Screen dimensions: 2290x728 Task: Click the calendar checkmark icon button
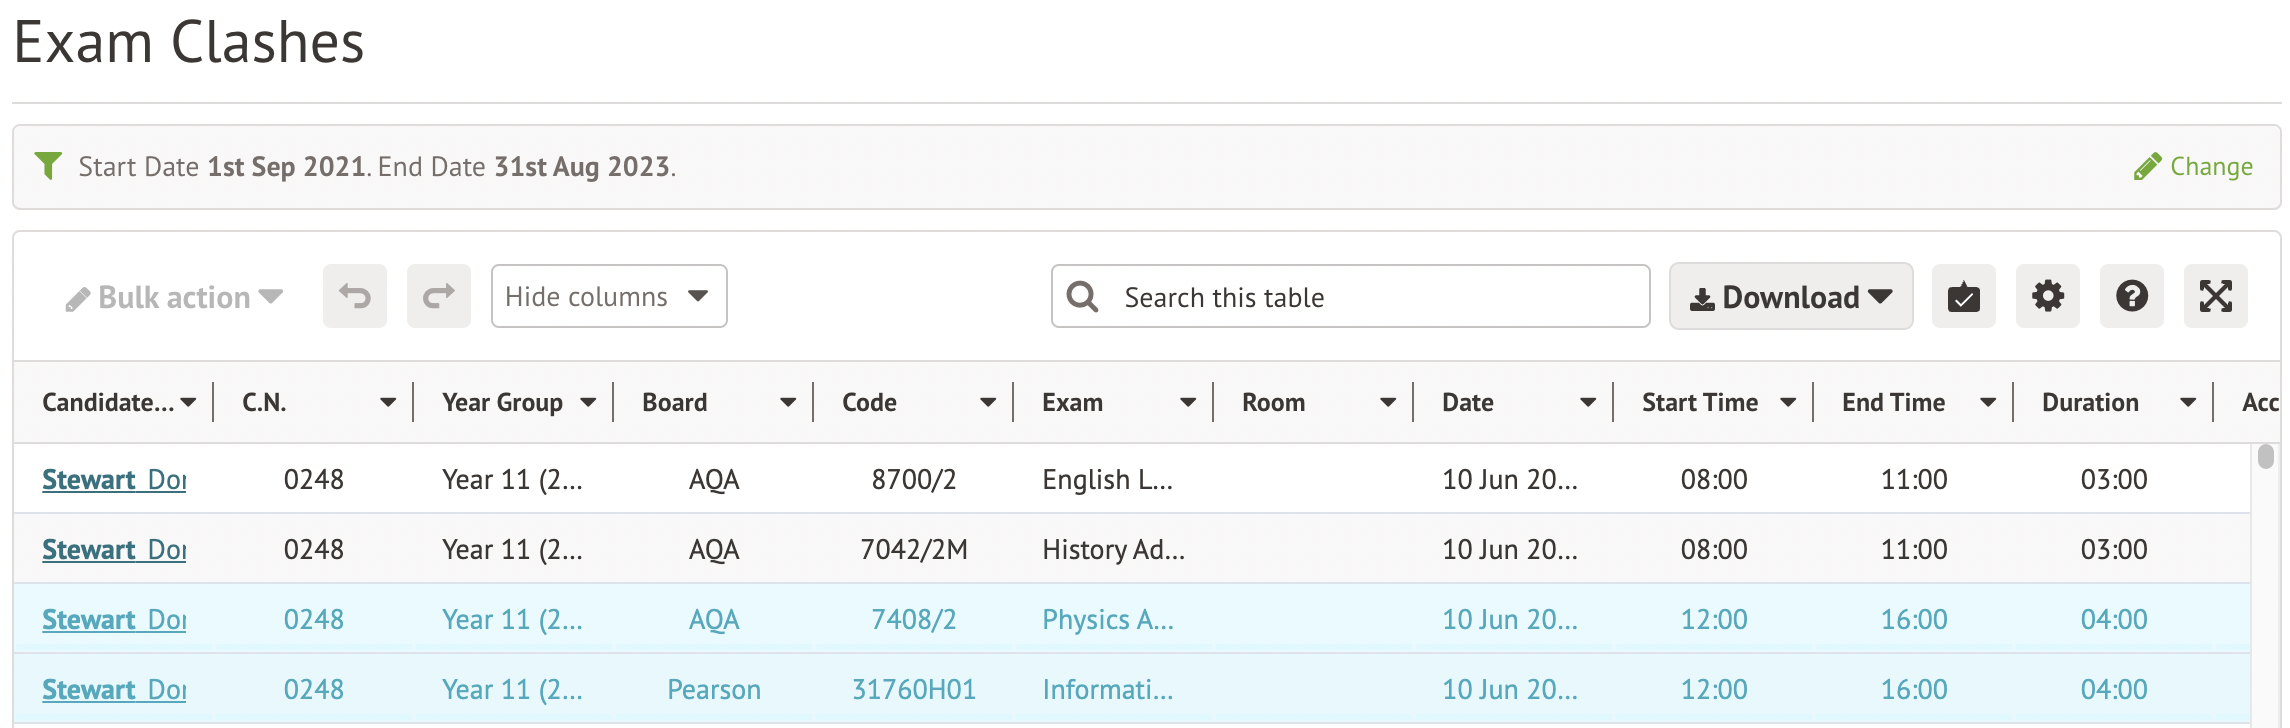click(1963, 296)
